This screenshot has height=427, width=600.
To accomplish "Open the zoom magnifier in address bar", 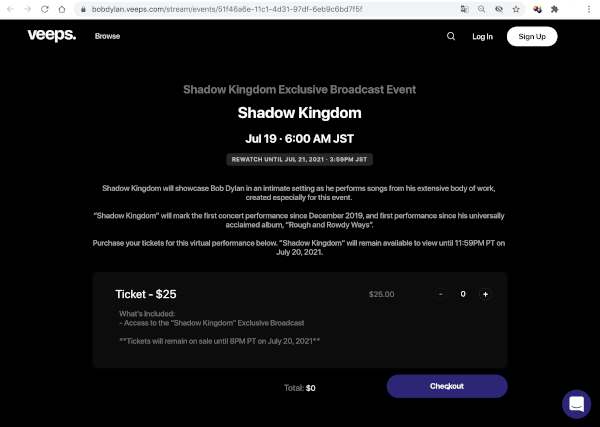I will [x=481, y=9].
